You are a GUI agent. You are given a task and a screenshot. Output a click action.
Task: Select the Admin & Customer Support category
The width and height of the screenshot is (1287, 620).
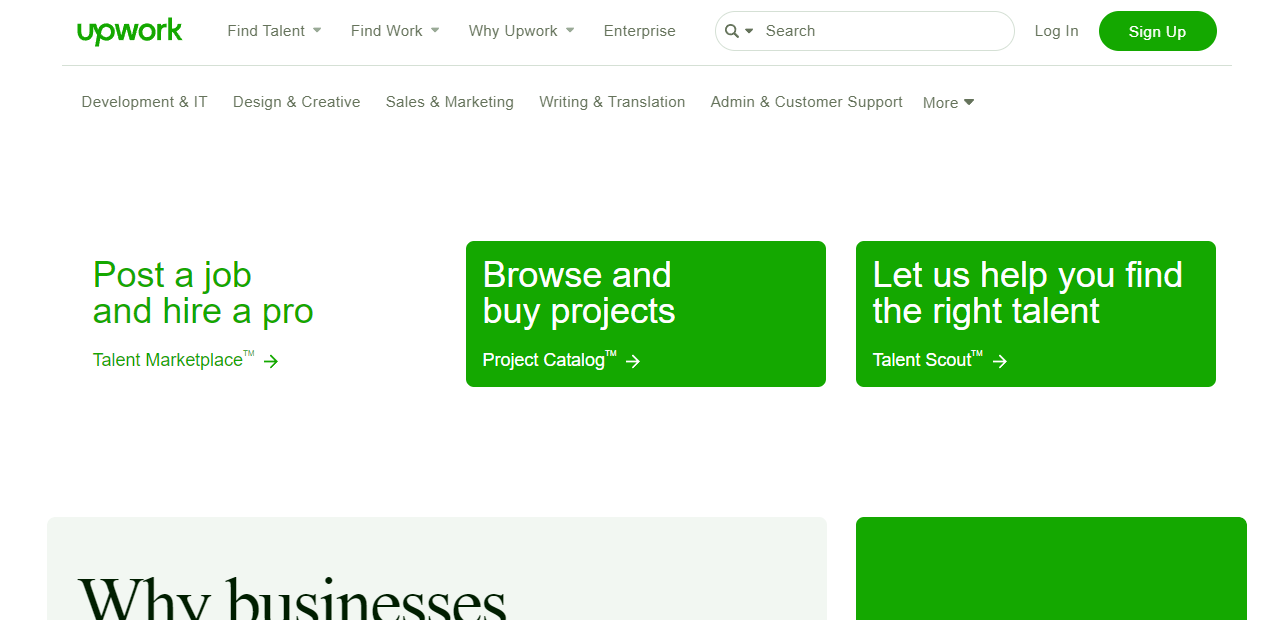(807, 102)
